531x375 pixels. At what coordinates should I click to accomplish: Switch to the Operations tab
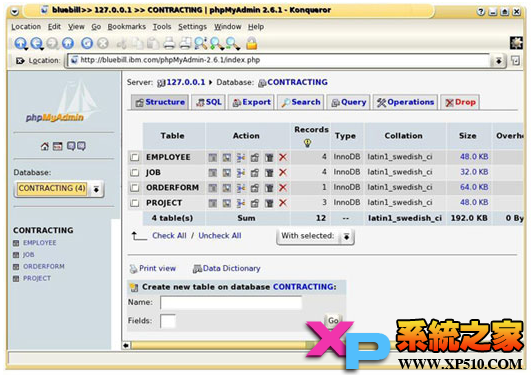(405, 102)
